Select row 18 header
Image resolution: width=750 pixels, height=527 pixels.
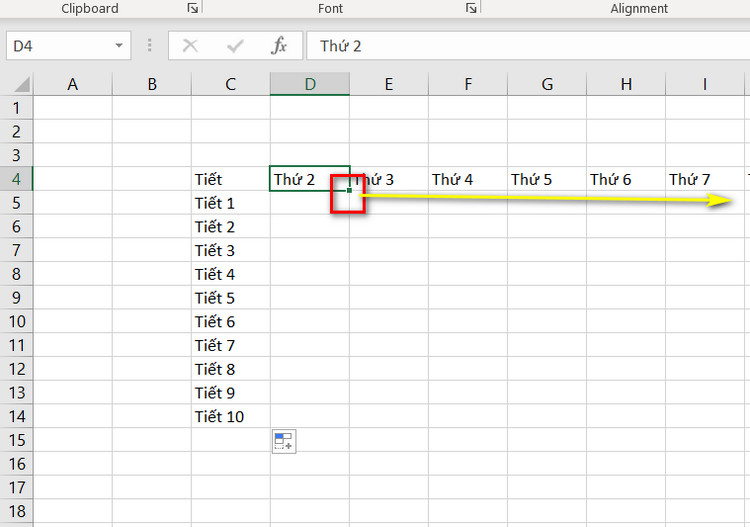coord(16,511)
